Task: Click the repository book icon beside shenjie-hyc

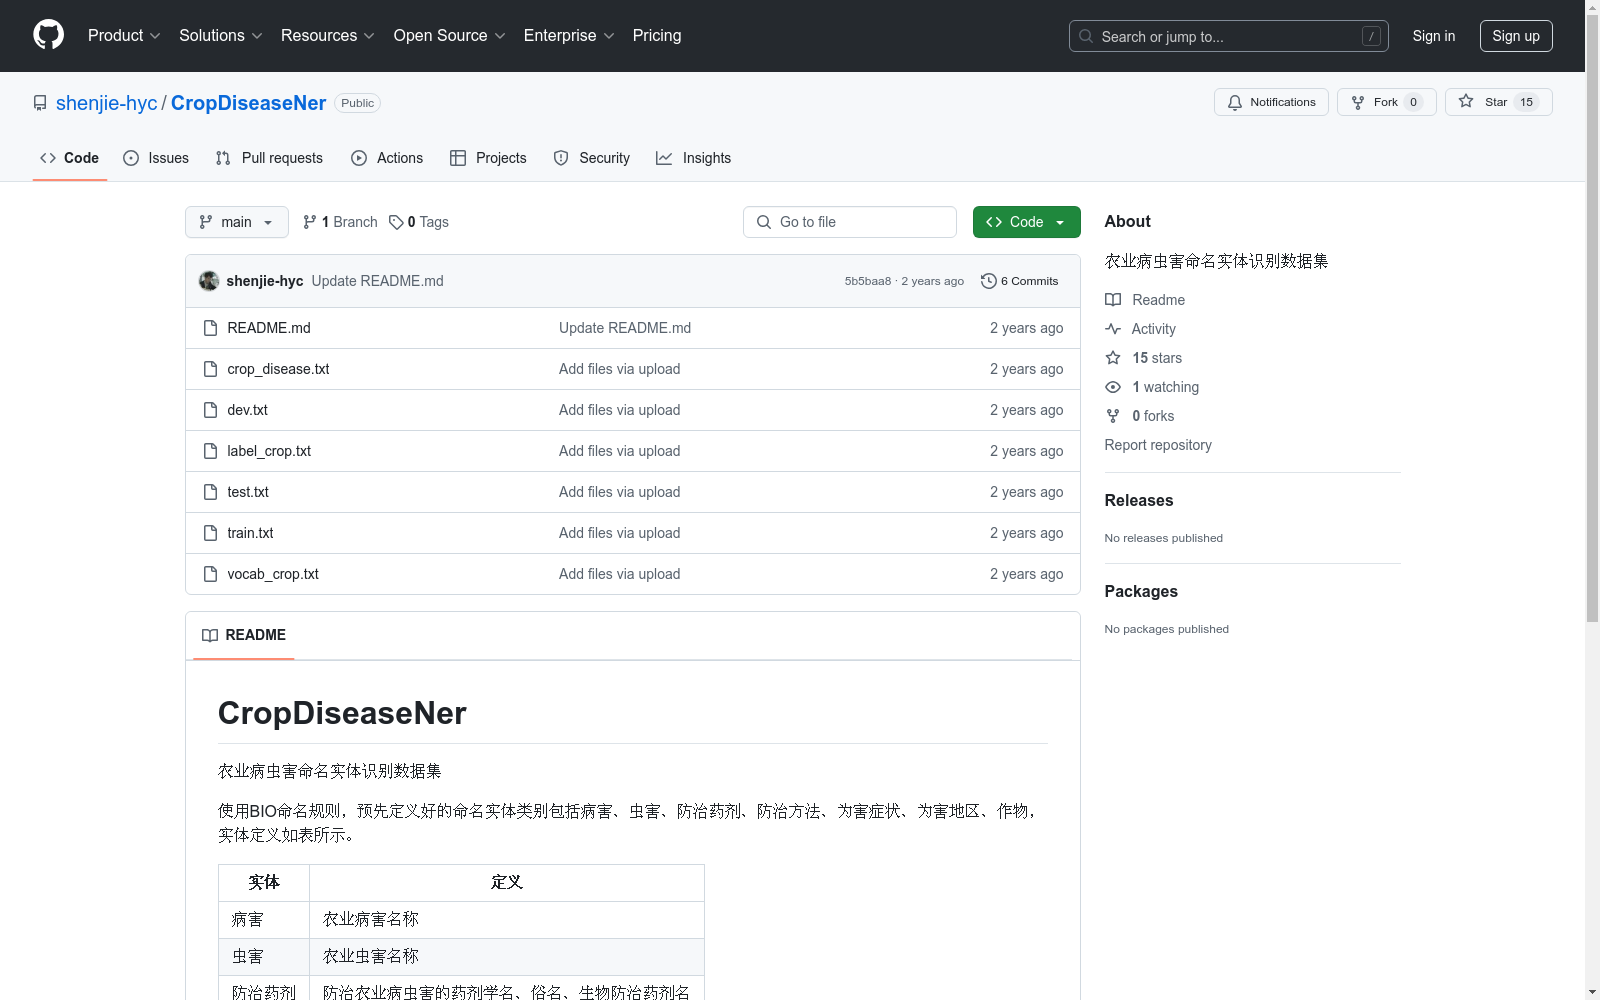Action: point(40,103)
